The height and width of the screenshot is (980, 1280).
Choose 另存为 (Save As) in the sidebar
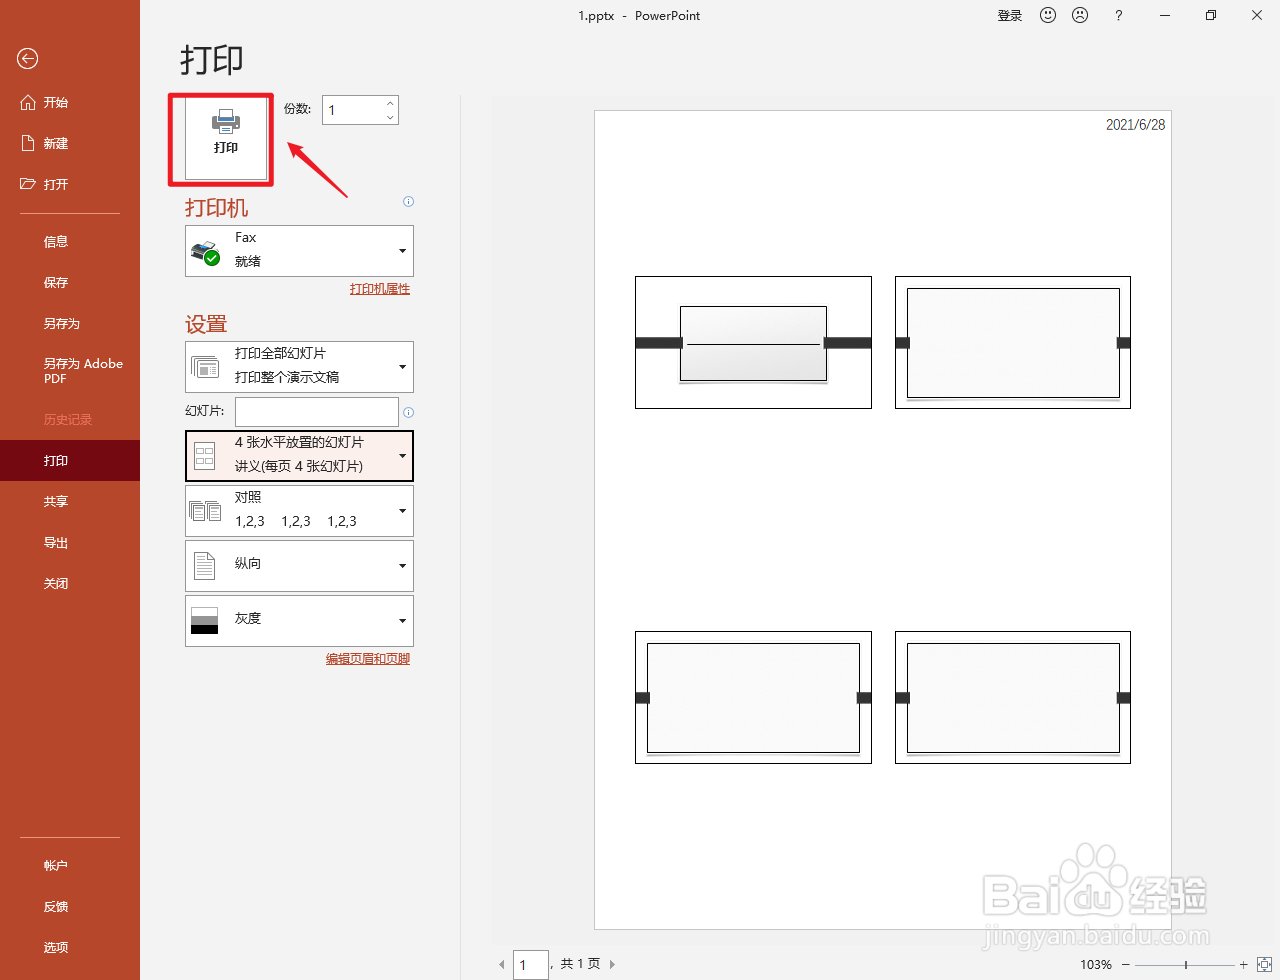(70, 323)
